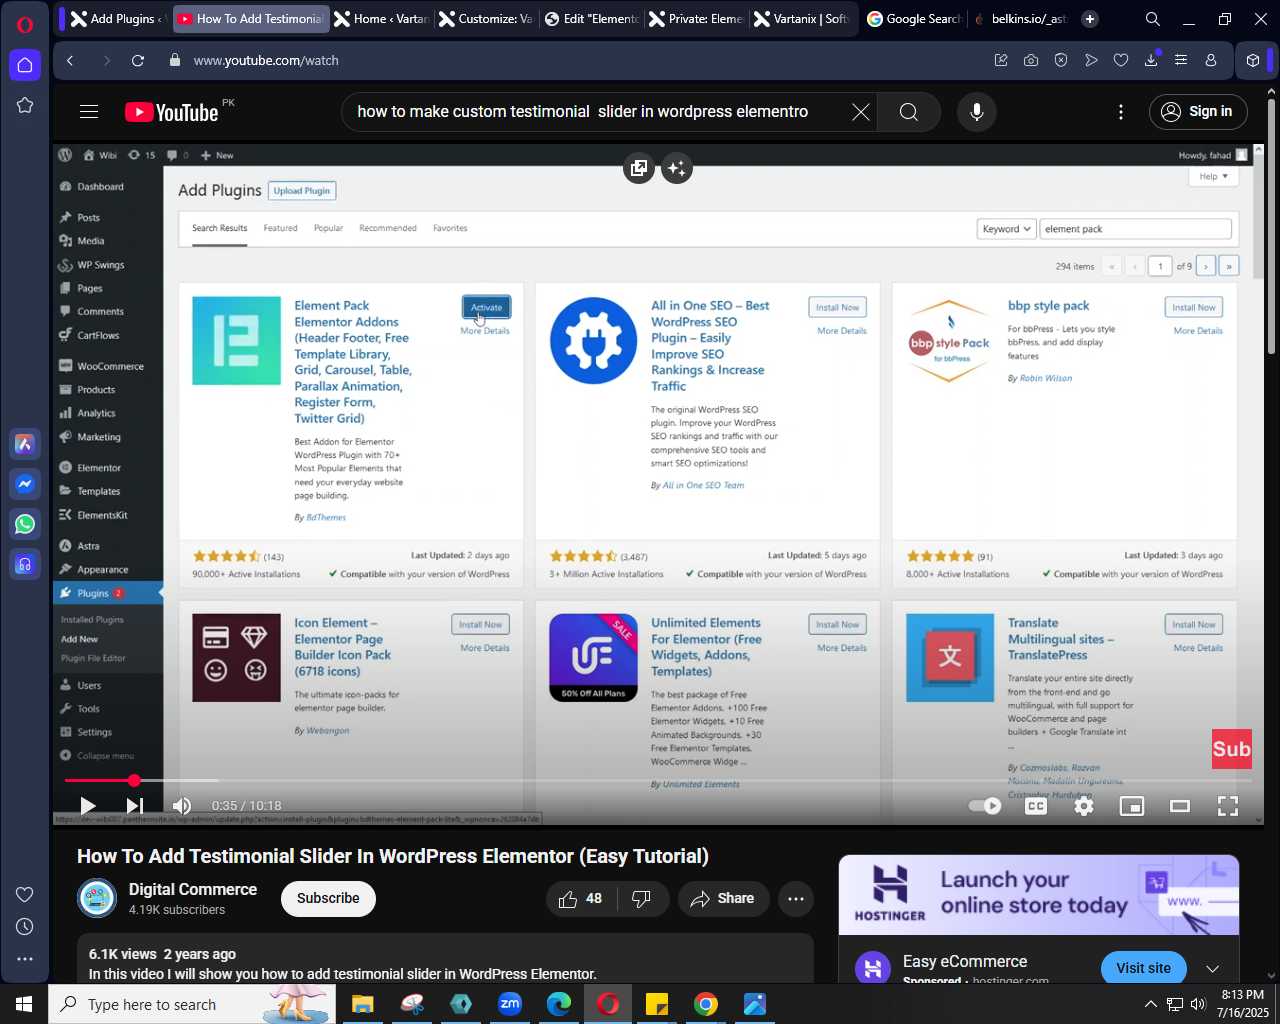Open the Hostinger ad banner image
The width and height of the screenshot is (1280, 1024).
(x=1039, y=895)
